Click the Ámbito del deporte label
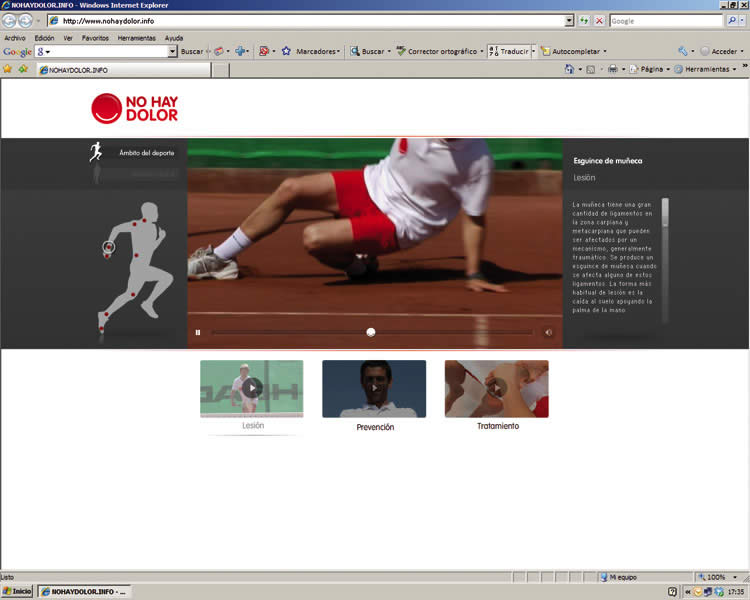Screen dimensions: 750x600 (146, 153)
